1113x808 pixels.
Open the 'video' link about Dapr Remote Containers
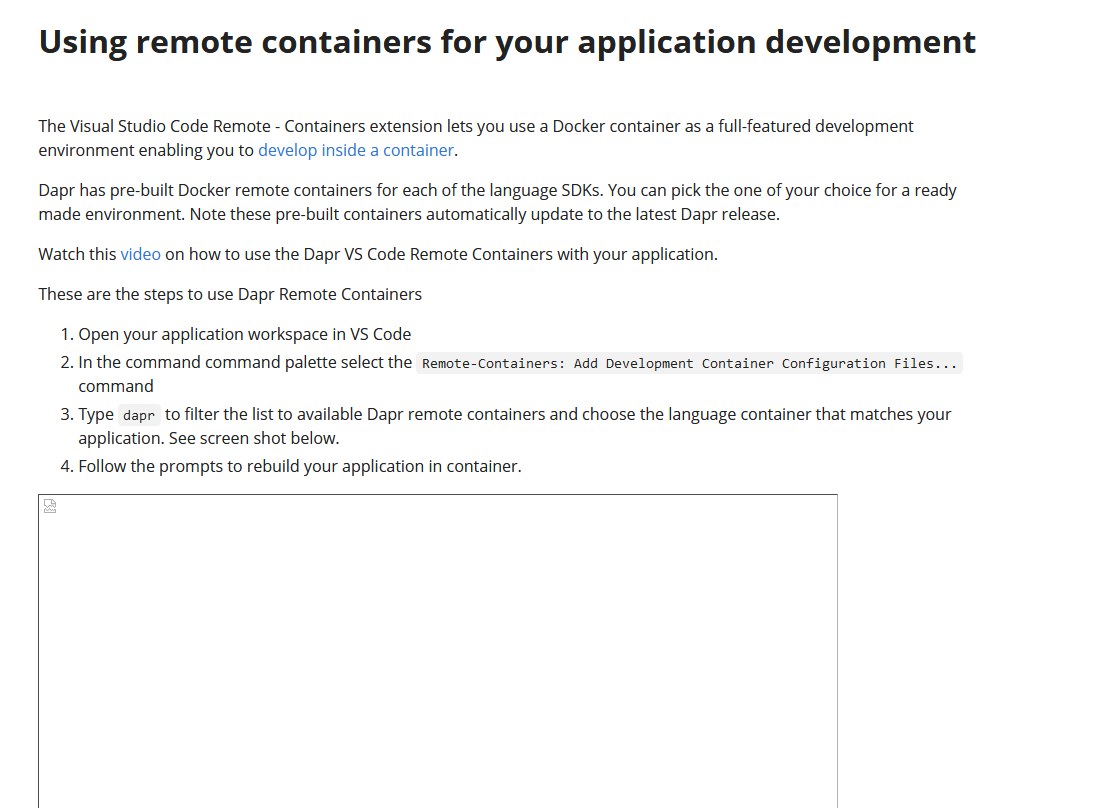140,254
